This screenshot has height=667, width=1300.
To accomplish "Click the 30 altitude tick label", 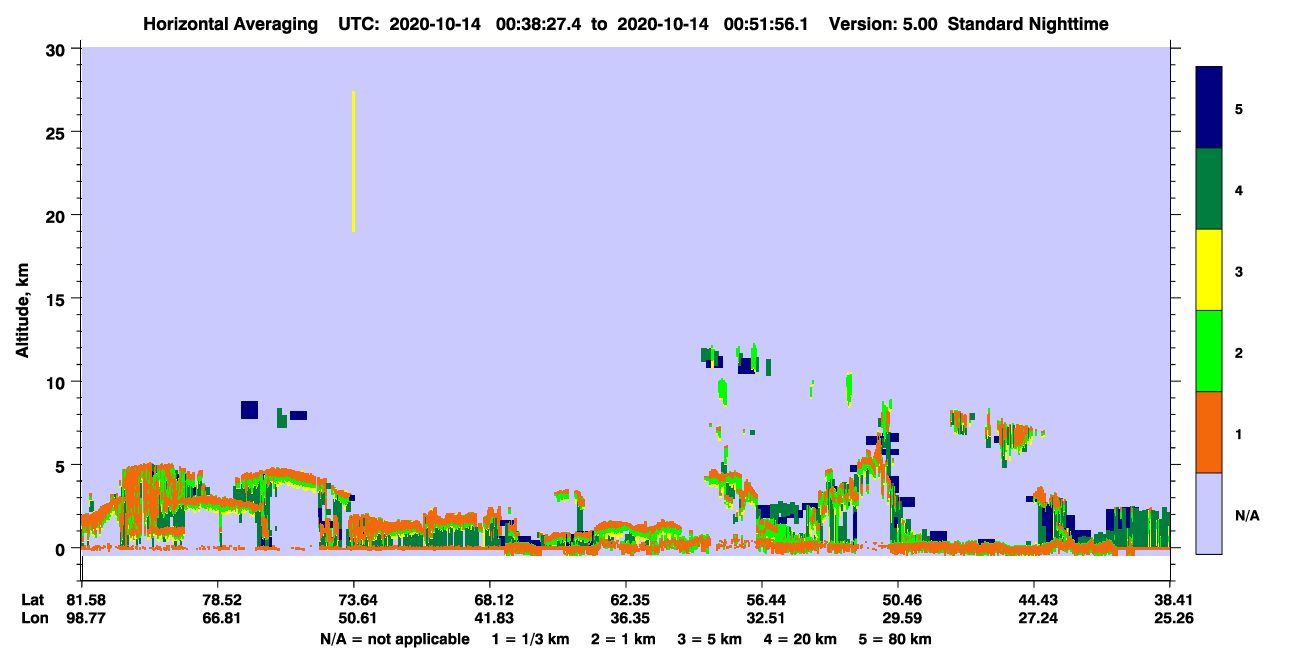I will (x=58, y=49).
